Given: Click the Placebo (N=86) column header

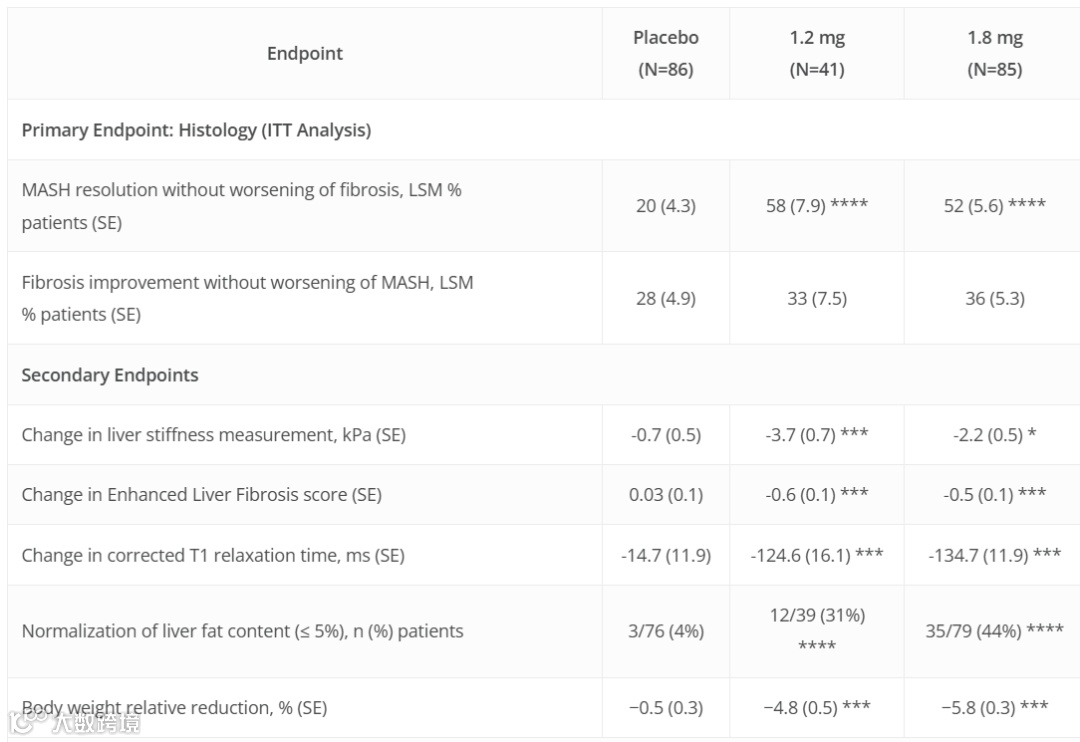Looking at the screenshot, I should point(665,54).
